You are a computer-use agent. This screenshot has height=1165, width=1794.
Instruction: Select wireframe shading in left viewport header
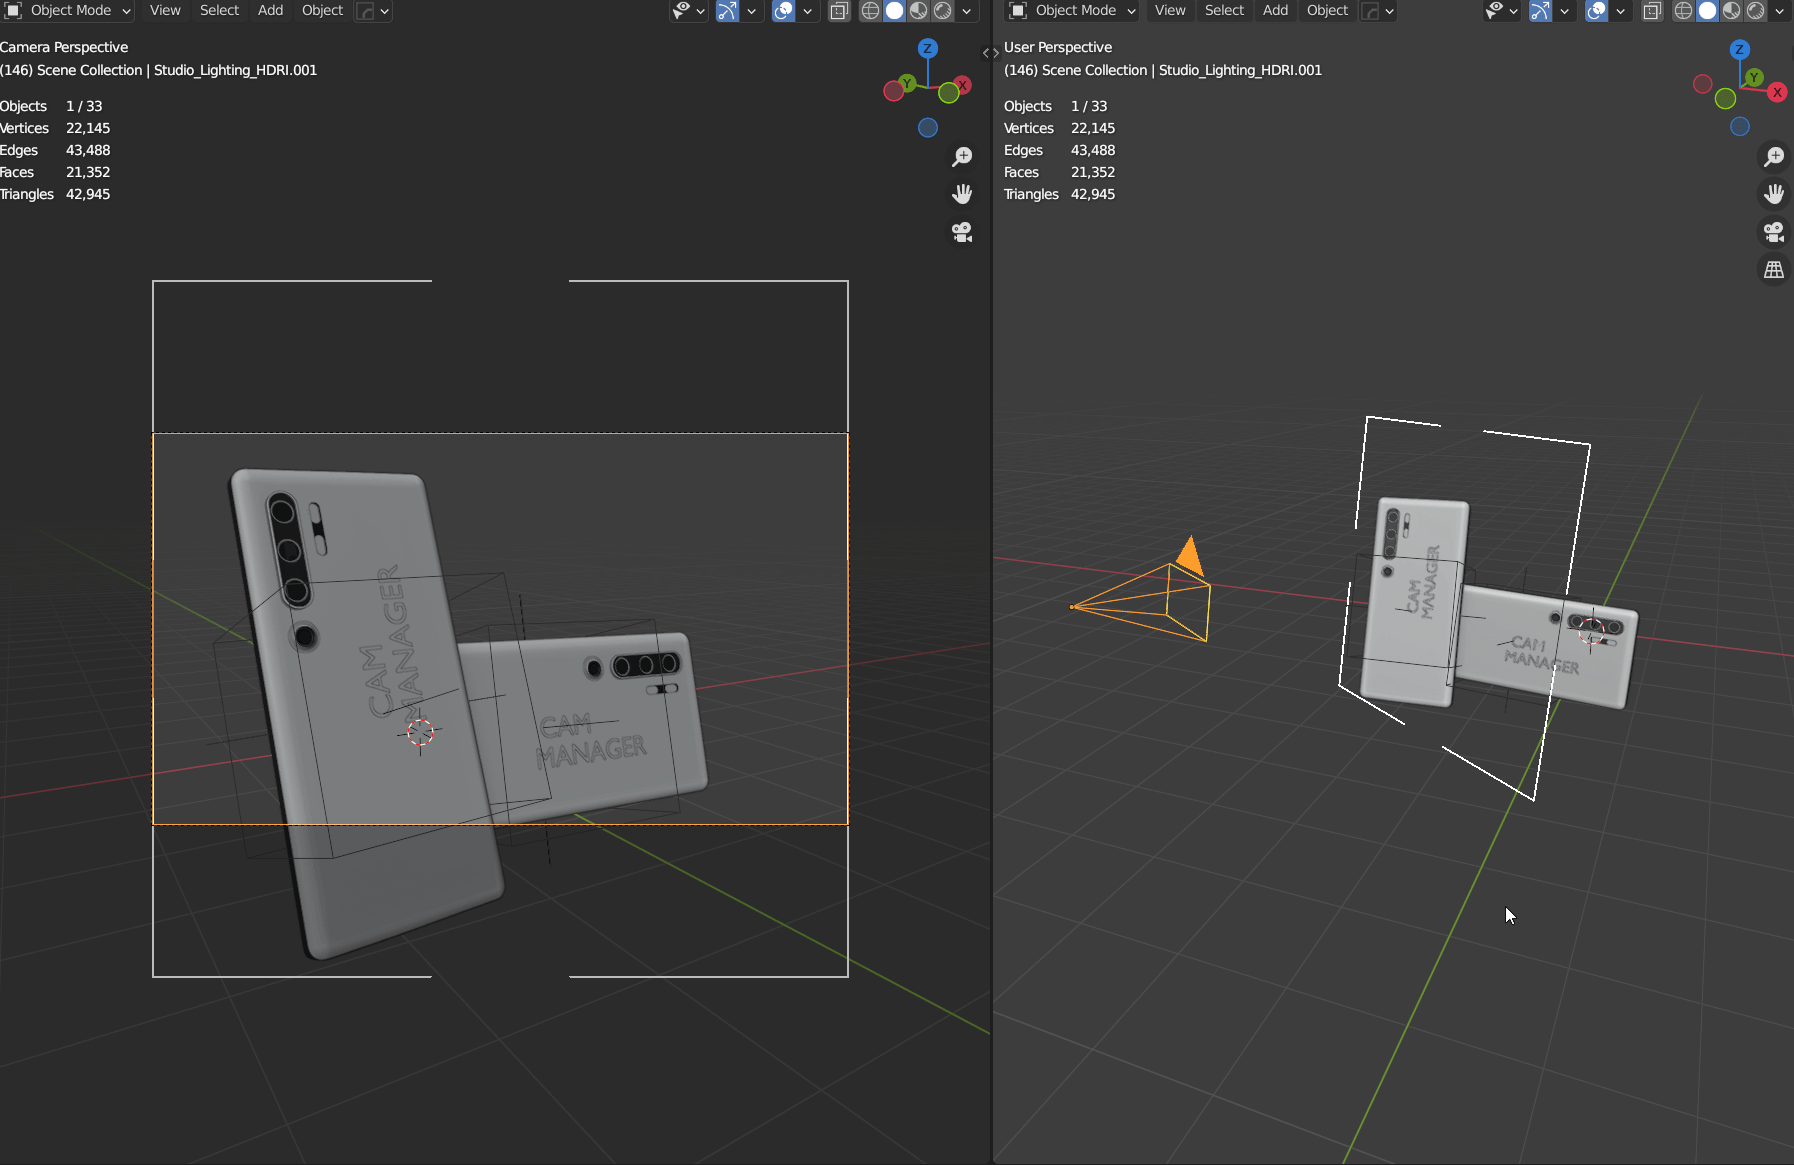pos(870,11)
